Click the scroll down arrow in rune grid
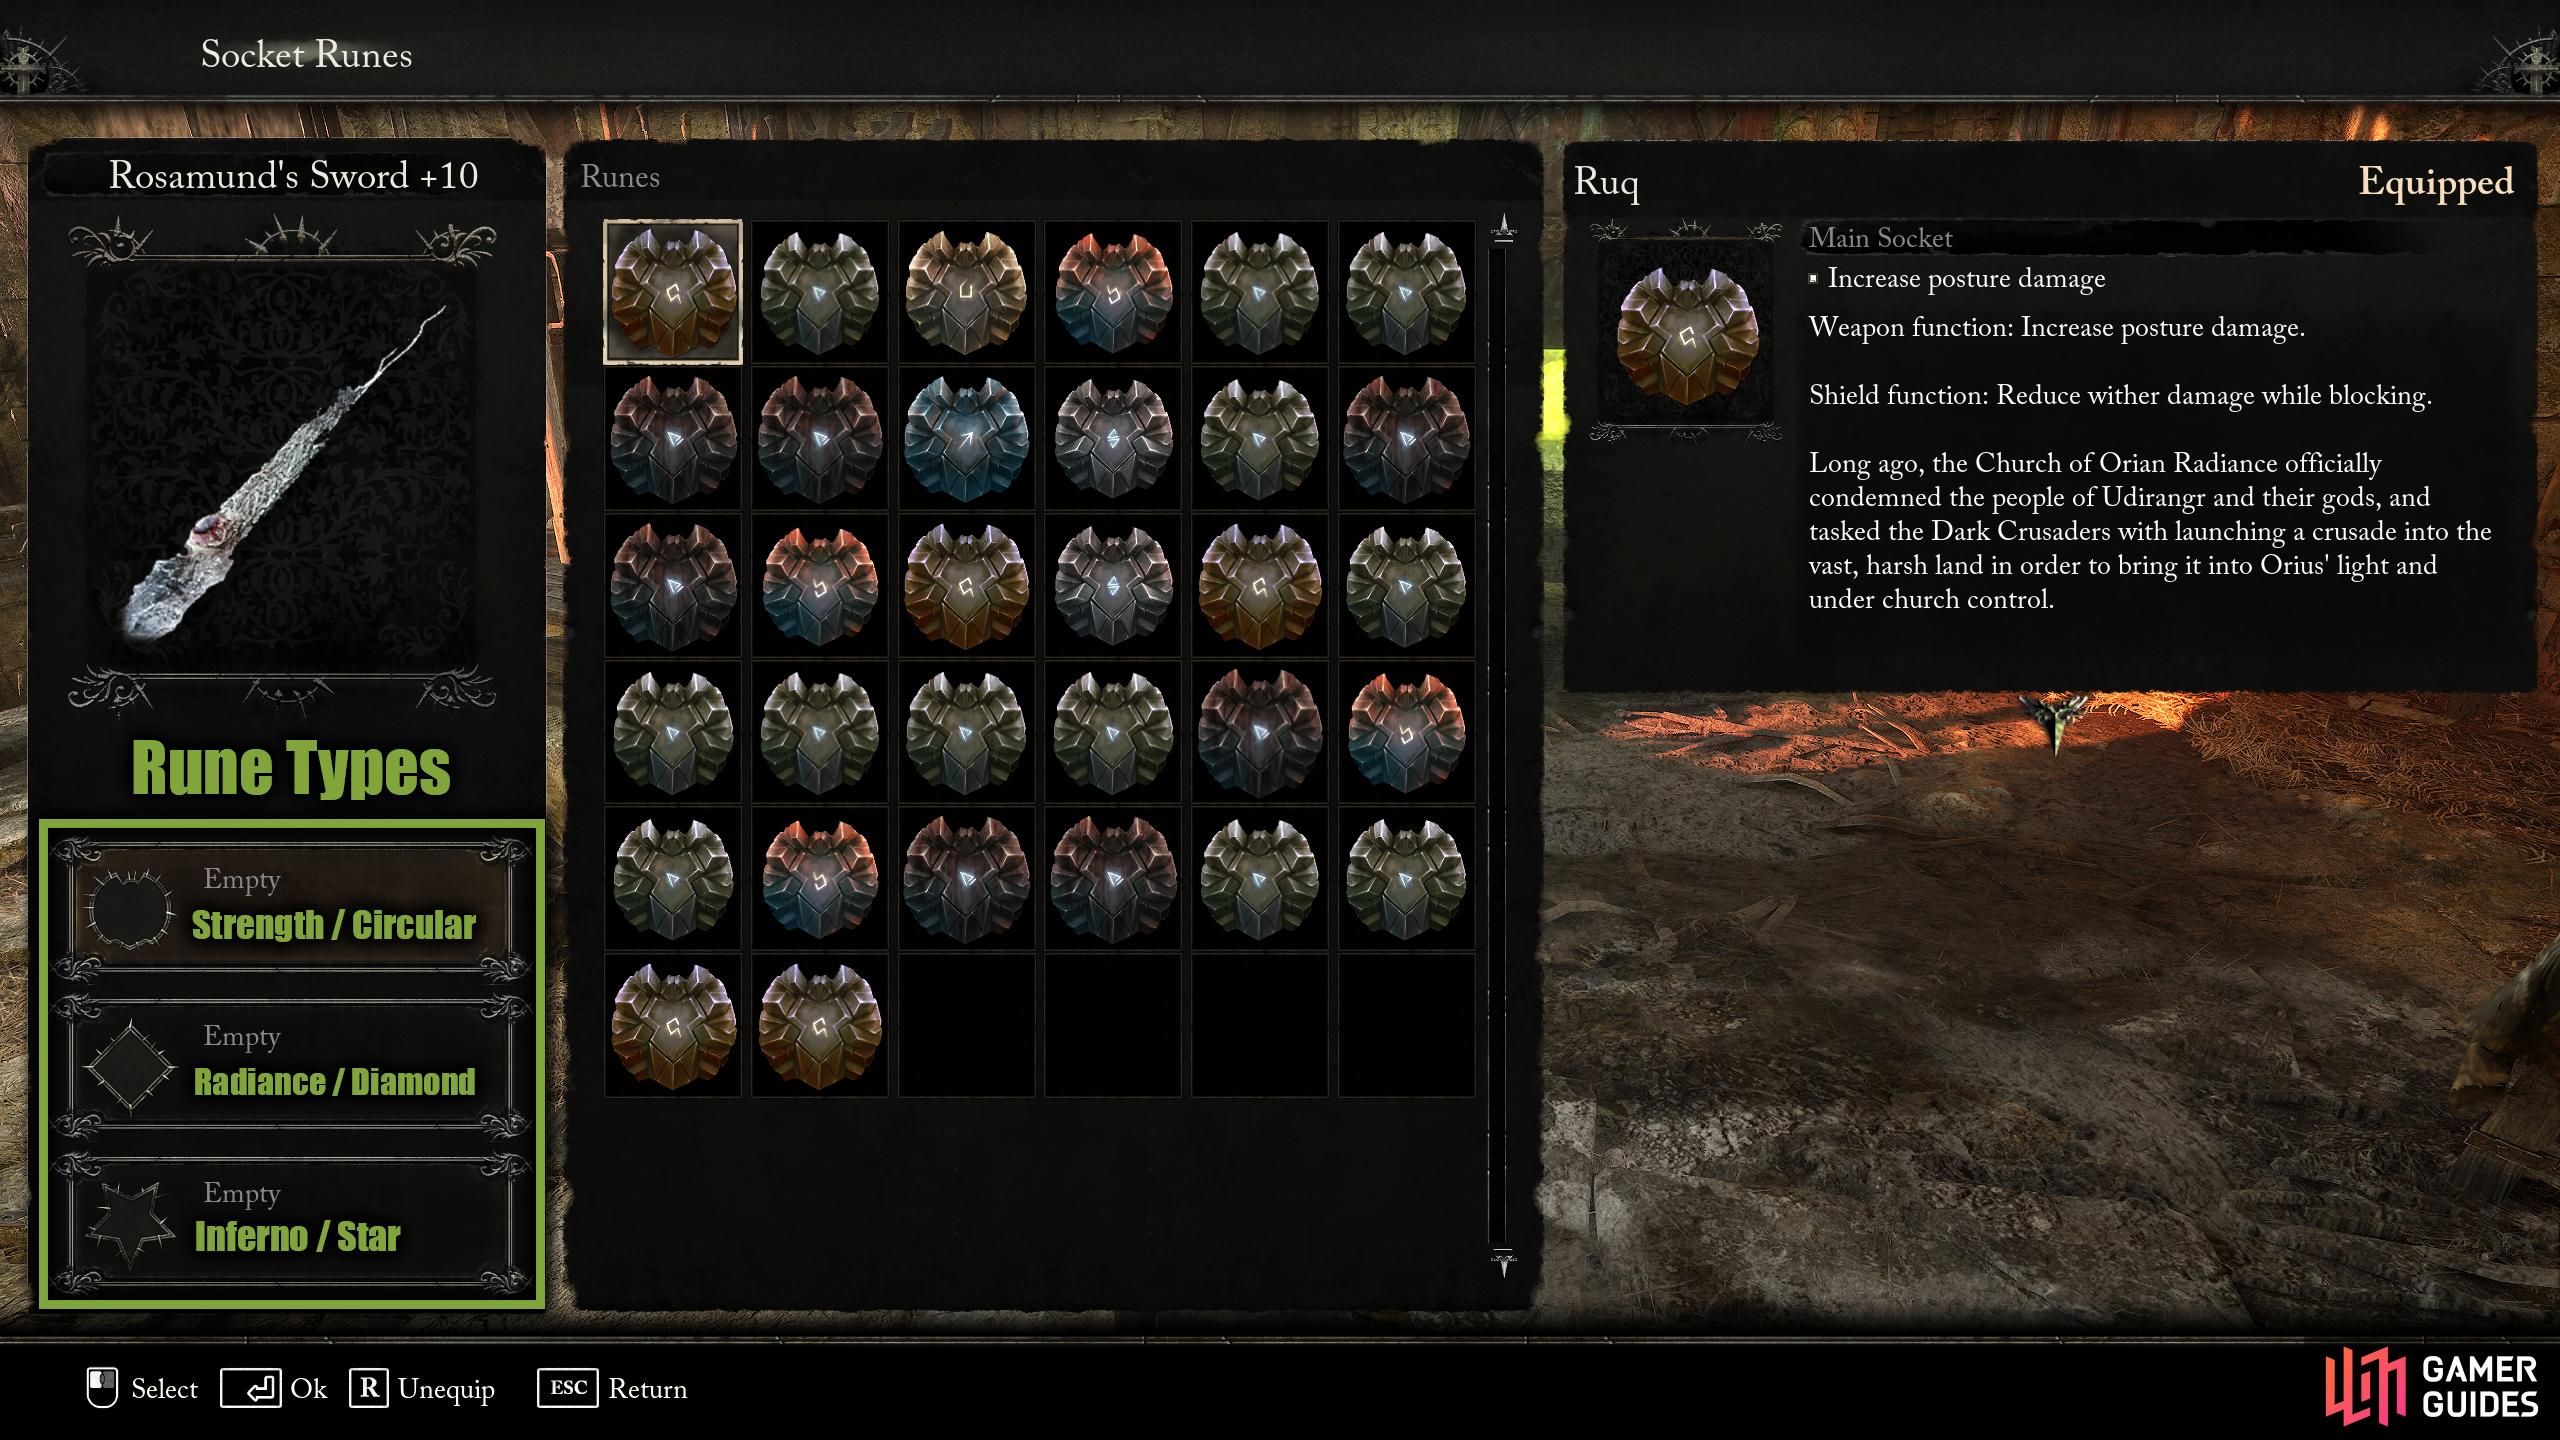 coord(1507,1266)
